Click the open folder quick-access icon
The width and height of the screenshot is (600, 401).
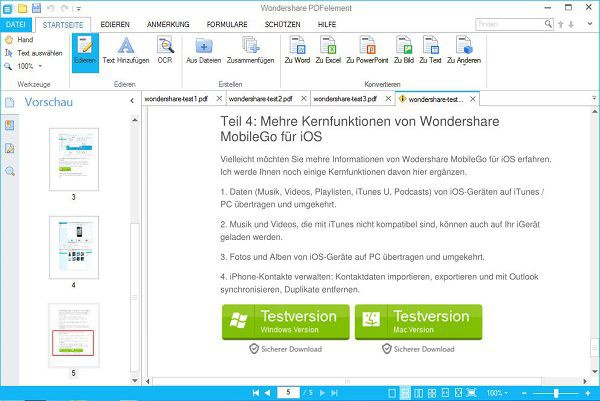coord(22,8)
